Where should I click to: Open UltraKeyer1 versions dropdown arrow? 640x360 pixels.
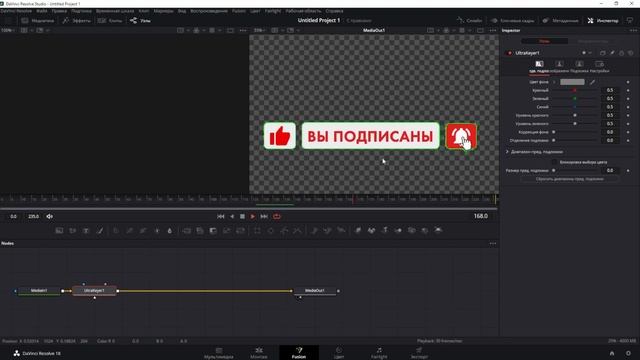[x=590, y=53]
